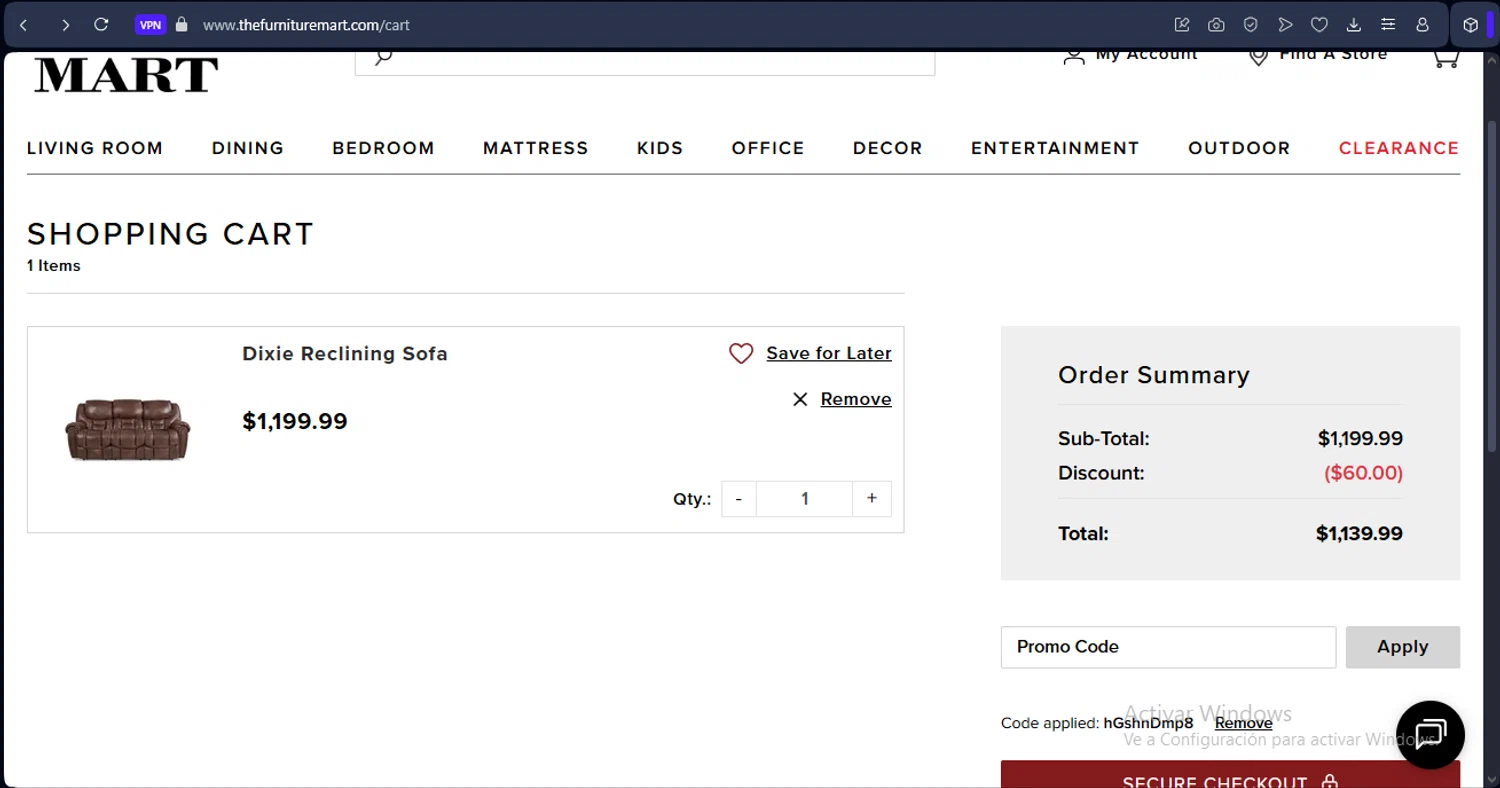1500x788 pixels.
Task: Open the Clearance menu
Action: tap(1399, 148)
